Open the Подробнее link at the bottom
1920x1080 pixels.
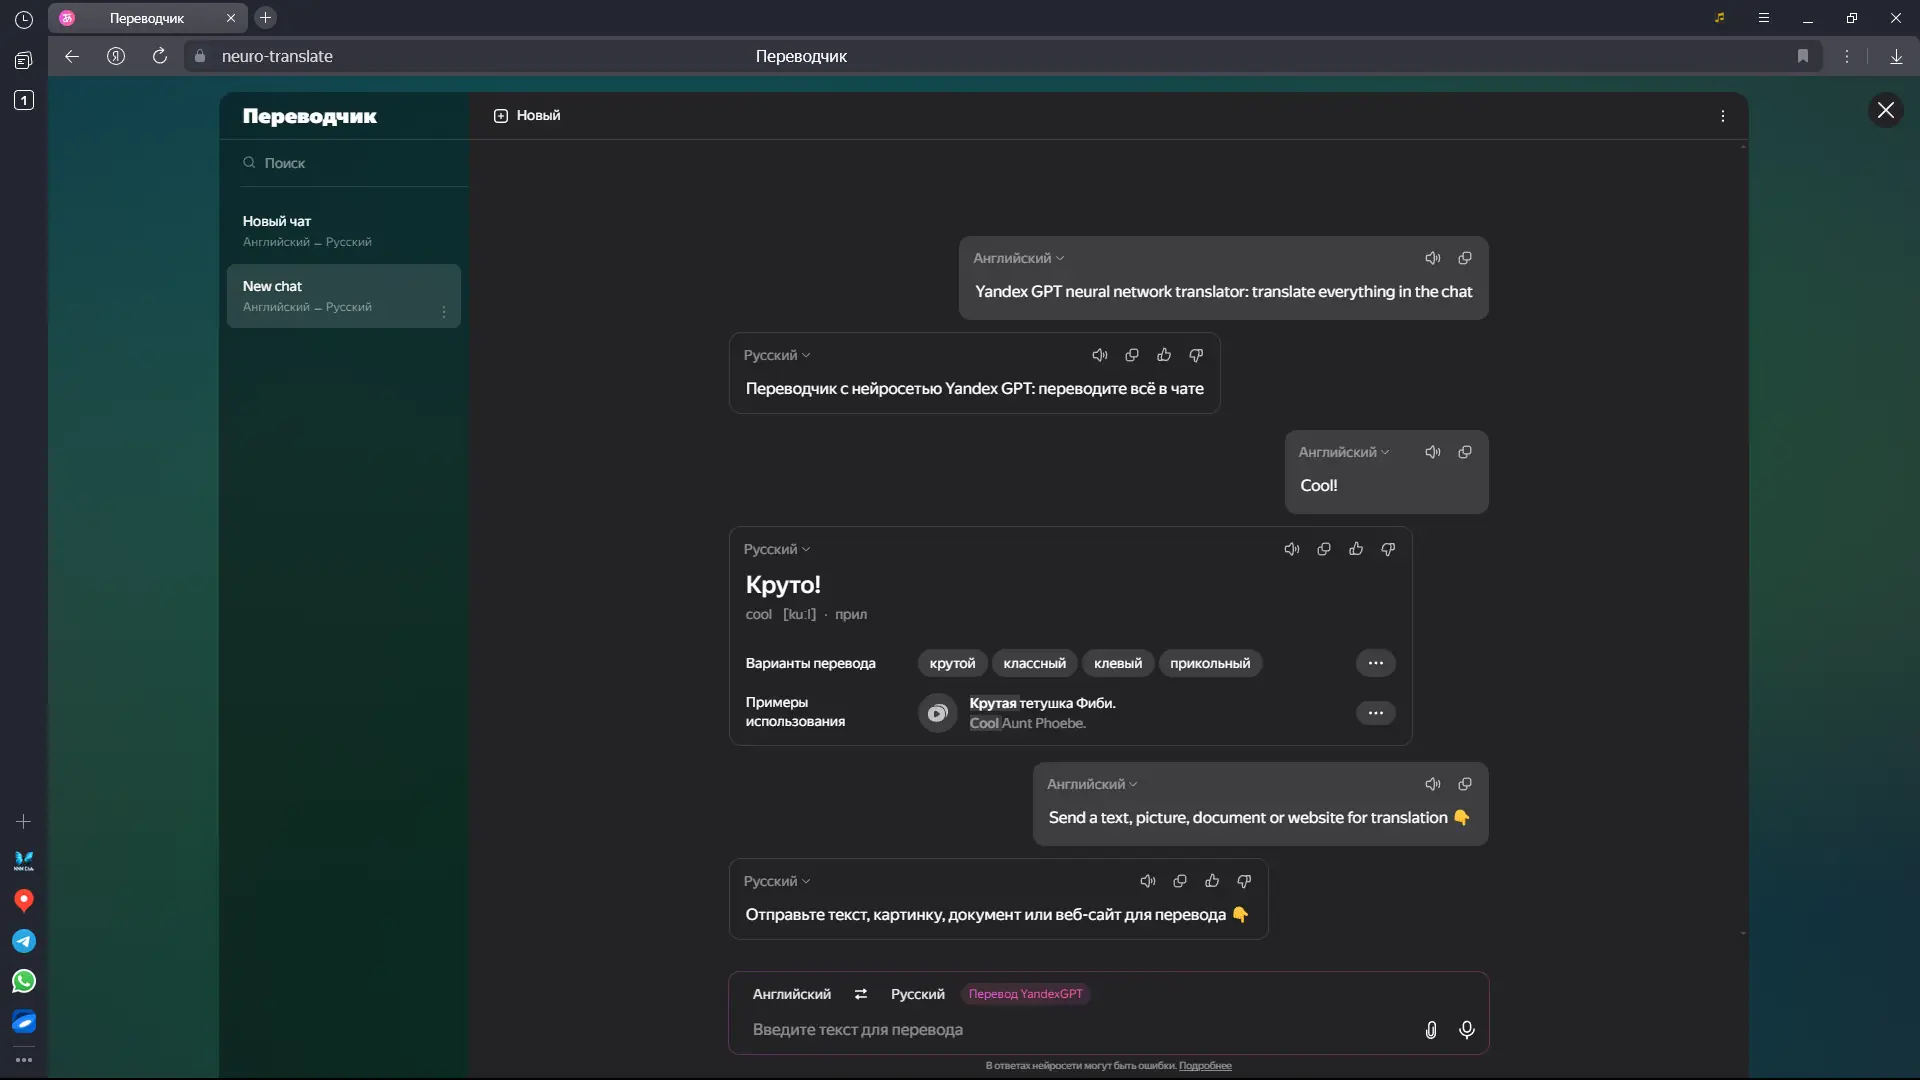pos(1205,1066)
